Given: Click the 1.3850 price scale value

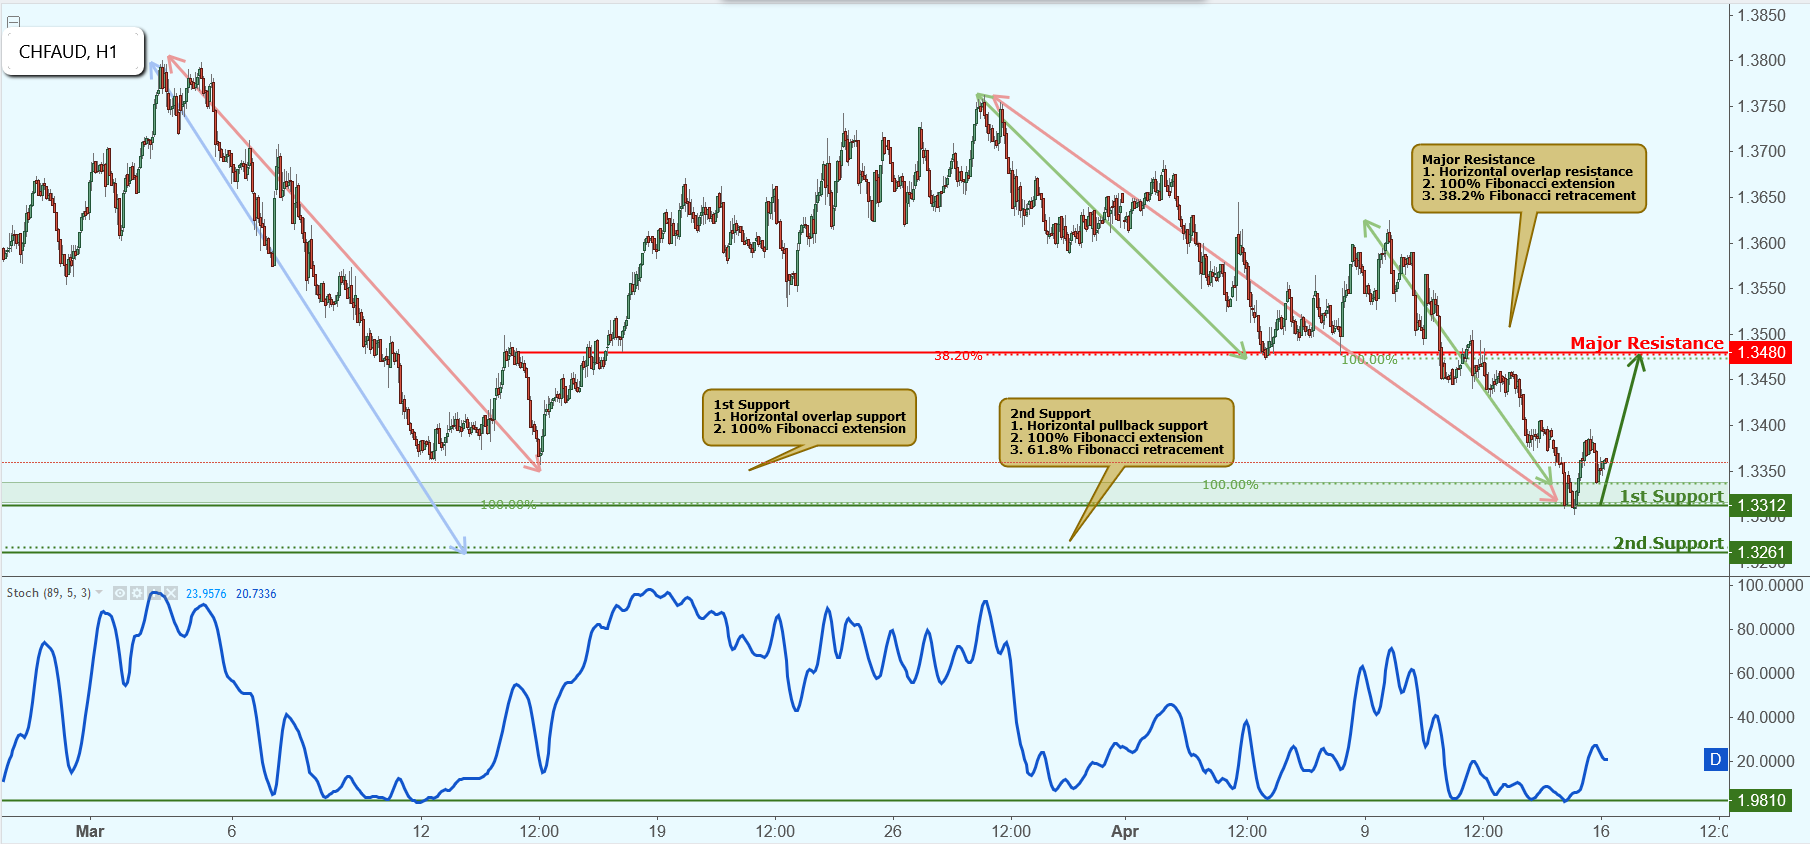Looking at the screenshot, I should pos(1761,15).
